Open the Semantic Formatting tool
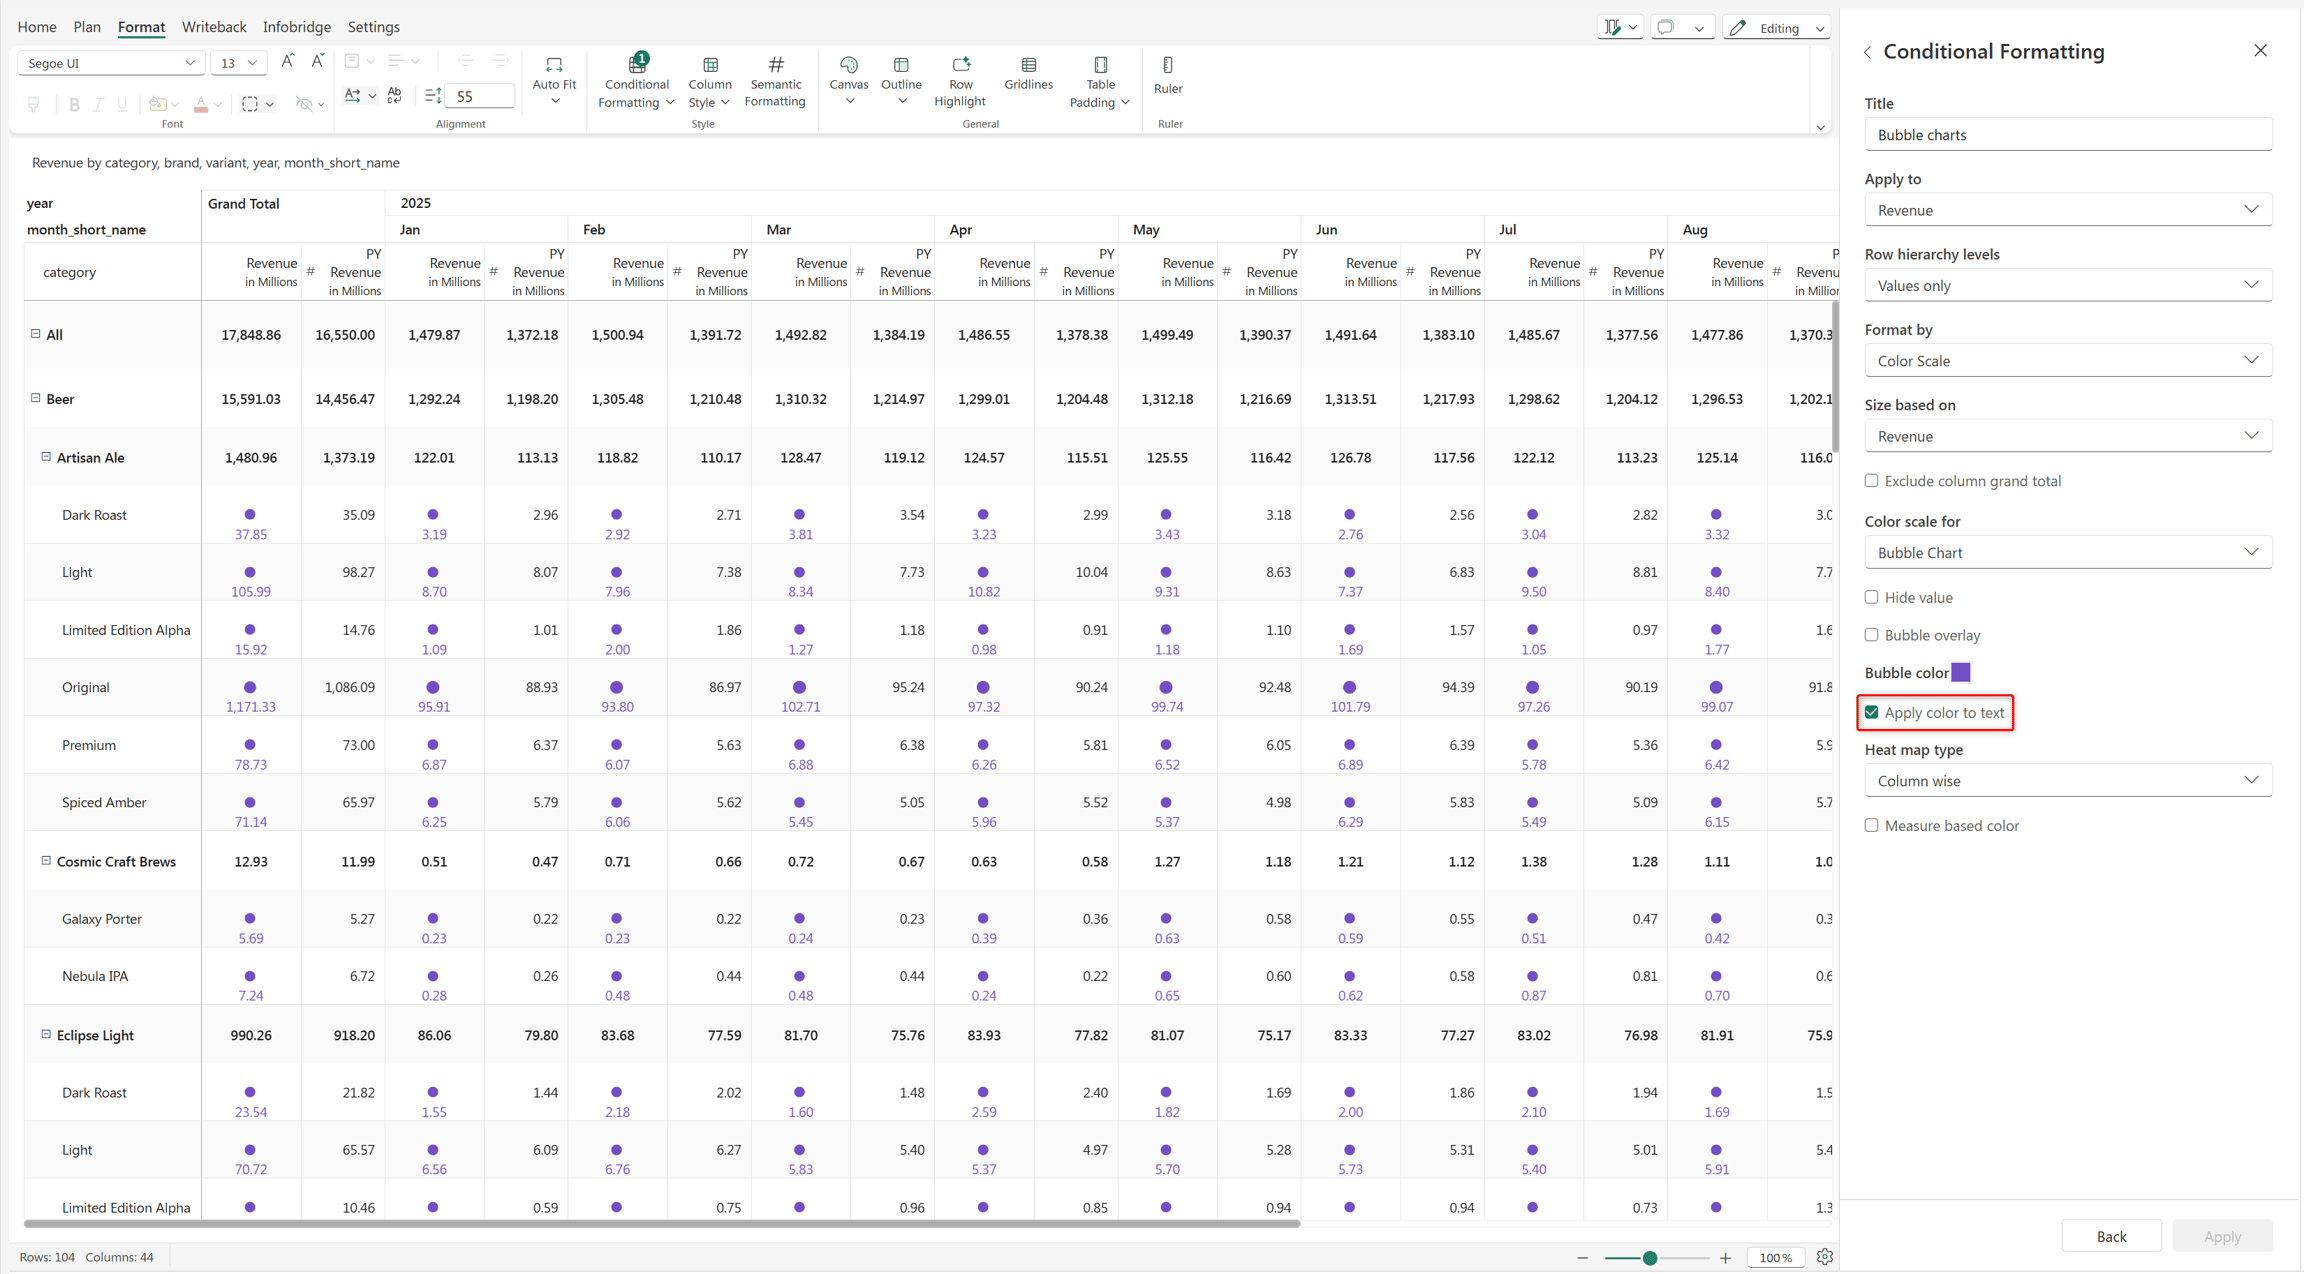2304x1274 pixels. point(775,81)
